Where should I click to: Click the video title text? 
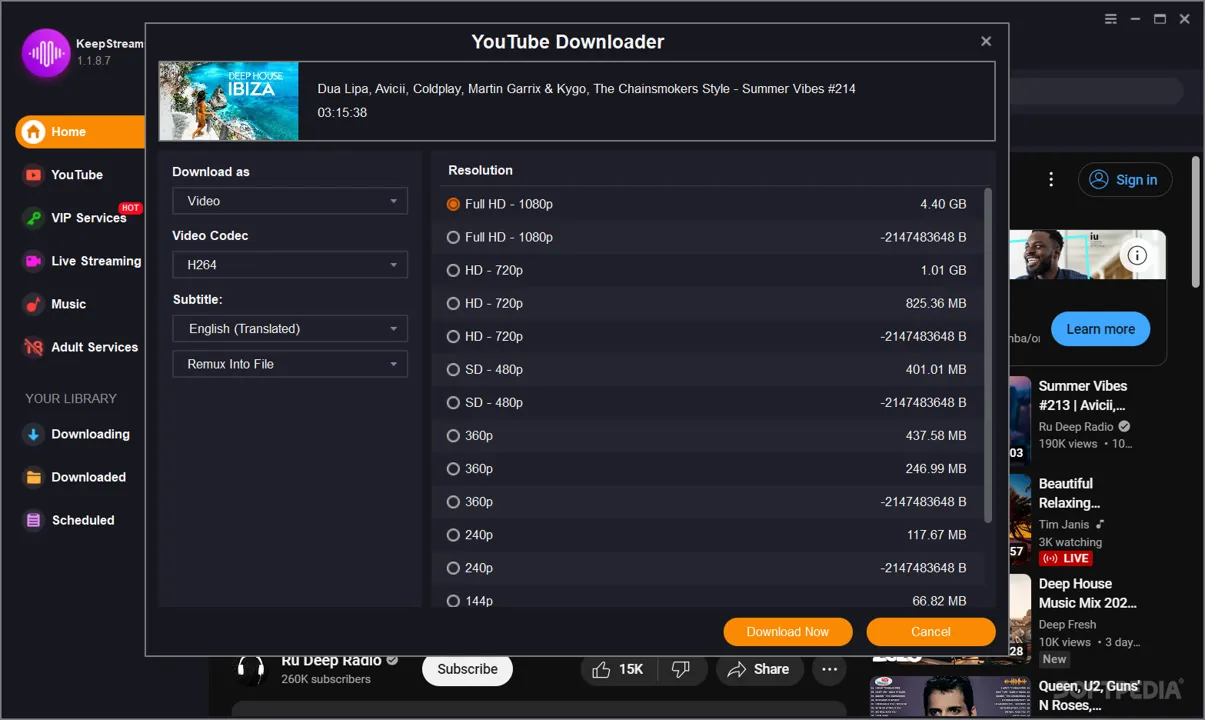pos(586,89)
